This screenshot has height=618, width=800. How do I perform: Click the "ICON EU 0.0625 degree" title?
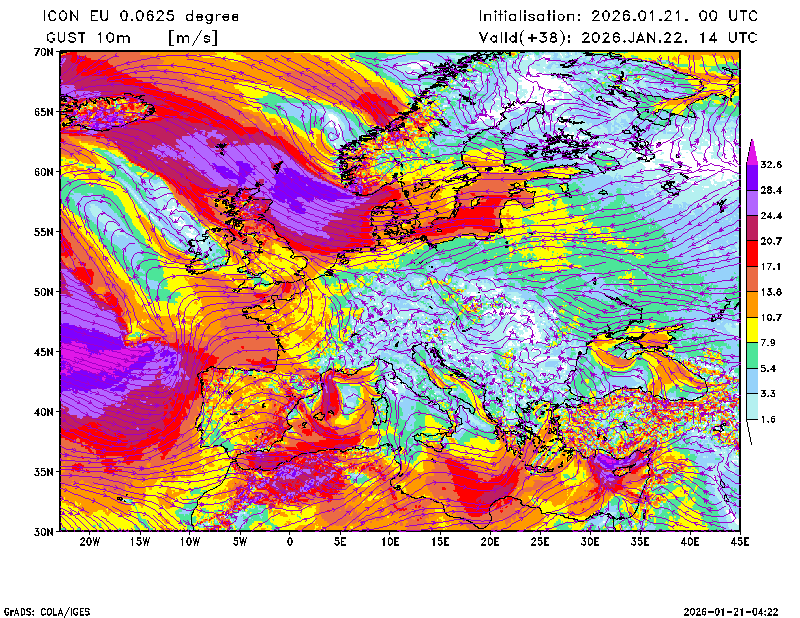[x=142, y=16]
